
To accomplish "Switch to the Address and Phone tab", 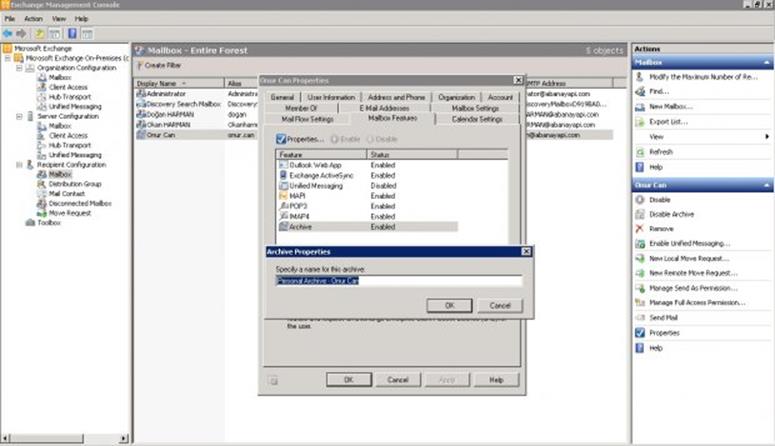I will click(396, 97).
